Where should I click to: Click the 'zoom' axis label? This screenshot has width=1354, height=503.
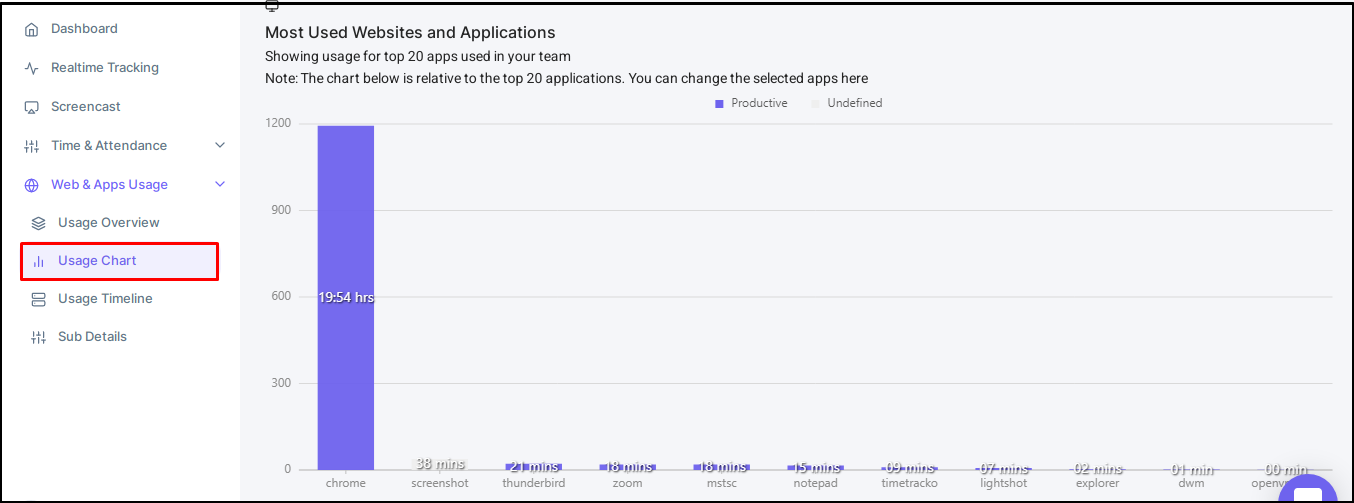pos(627,483)
